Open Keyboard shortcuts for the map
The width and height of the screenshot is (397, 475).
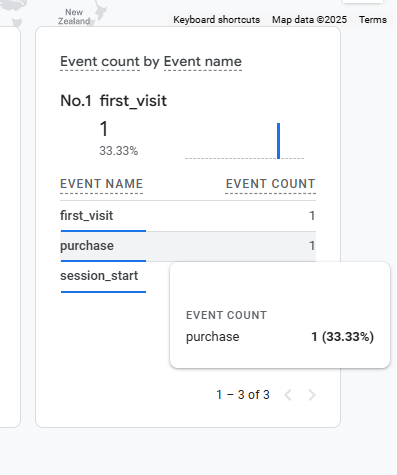coord(216,20)
